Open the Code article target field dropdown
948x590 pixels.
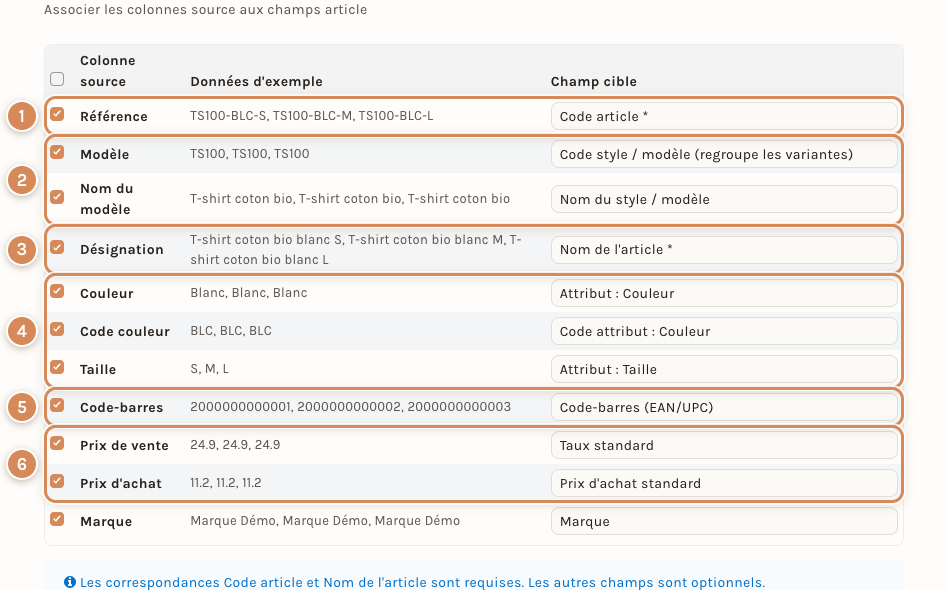(724, 116)
